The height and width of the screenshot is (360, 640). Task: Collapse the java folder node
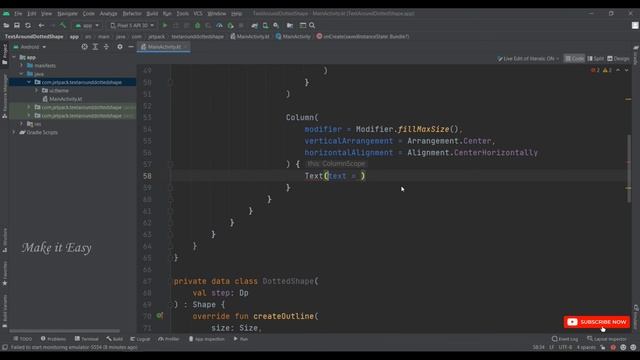22,74
